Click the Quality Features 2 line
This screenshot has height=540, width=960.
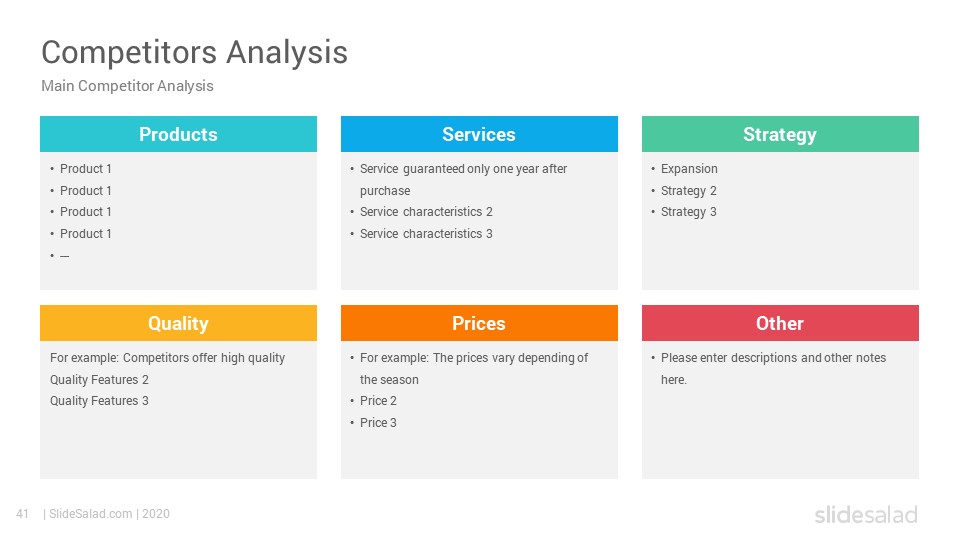99,380
